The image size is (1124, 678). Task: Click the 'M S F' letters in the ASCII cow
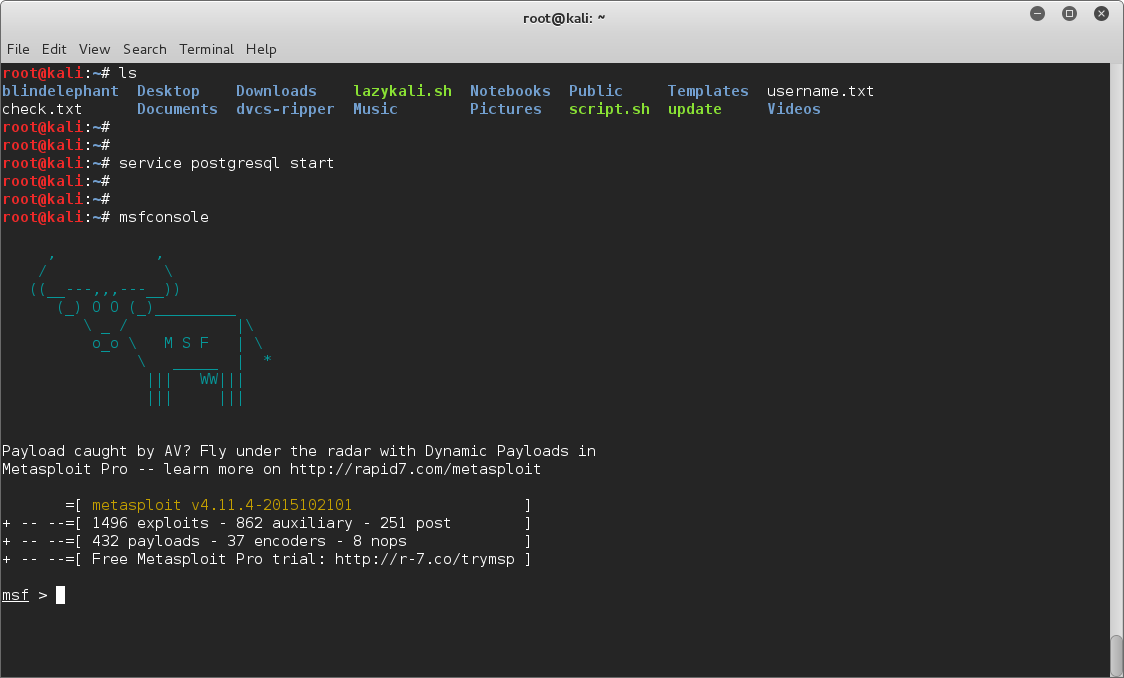(186, 343)
